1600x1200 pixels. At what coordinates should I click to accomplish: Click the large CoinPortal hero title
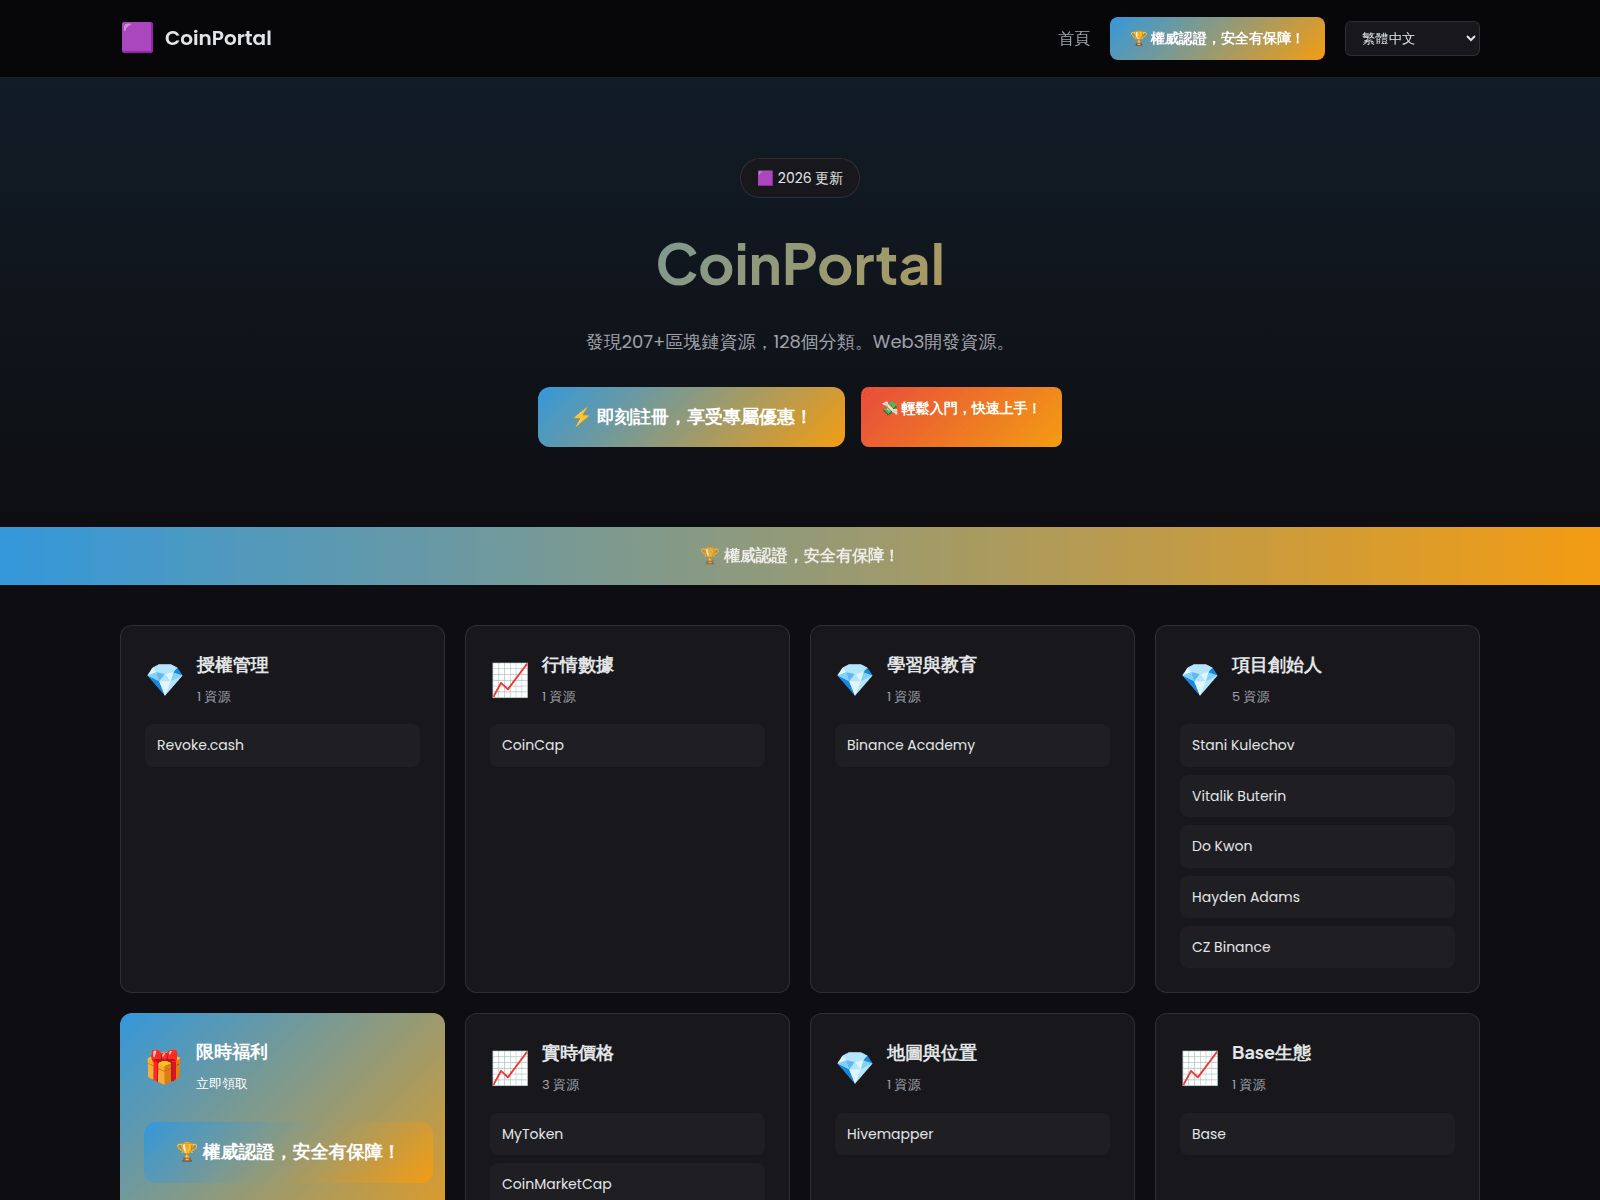(800, 265)
